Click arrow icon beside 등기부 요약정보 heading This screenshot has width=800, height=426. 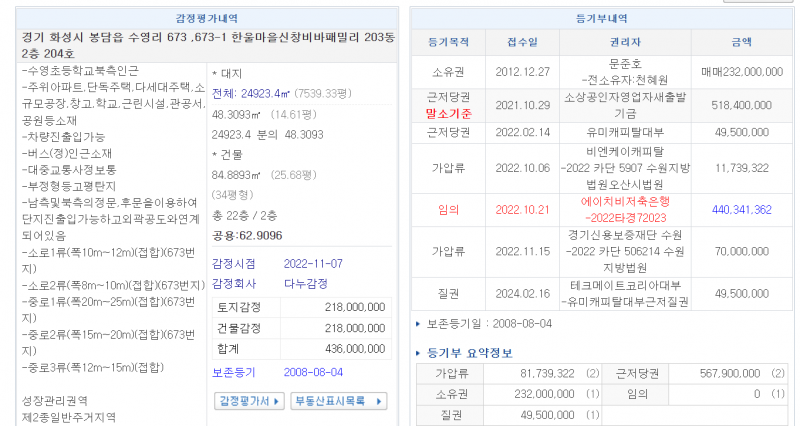pyautogui.click(x=418, y=353)
